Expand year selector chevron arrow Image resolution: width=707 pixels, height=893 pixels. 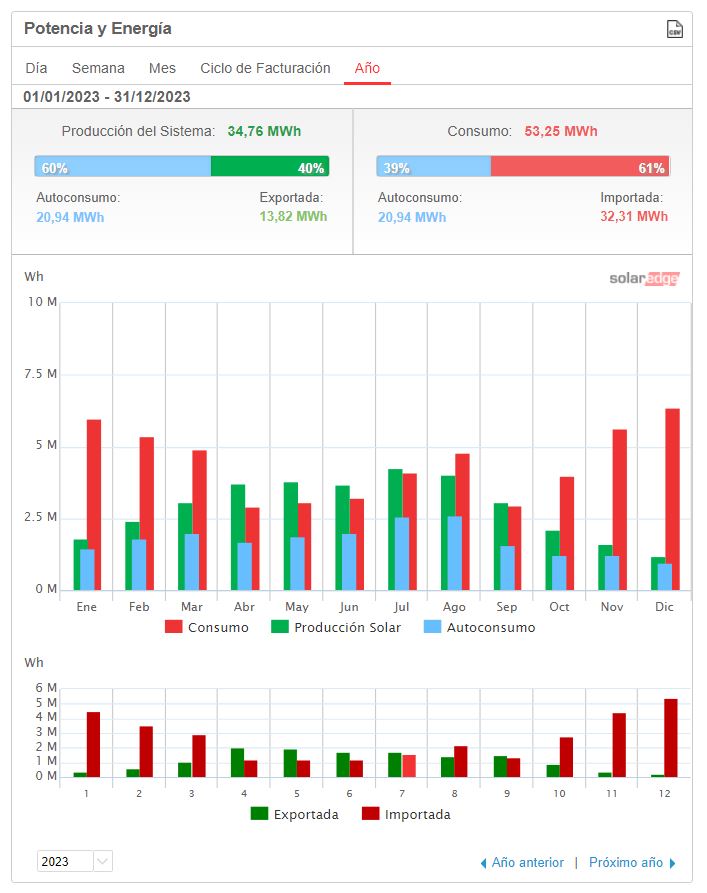point(103,861)
